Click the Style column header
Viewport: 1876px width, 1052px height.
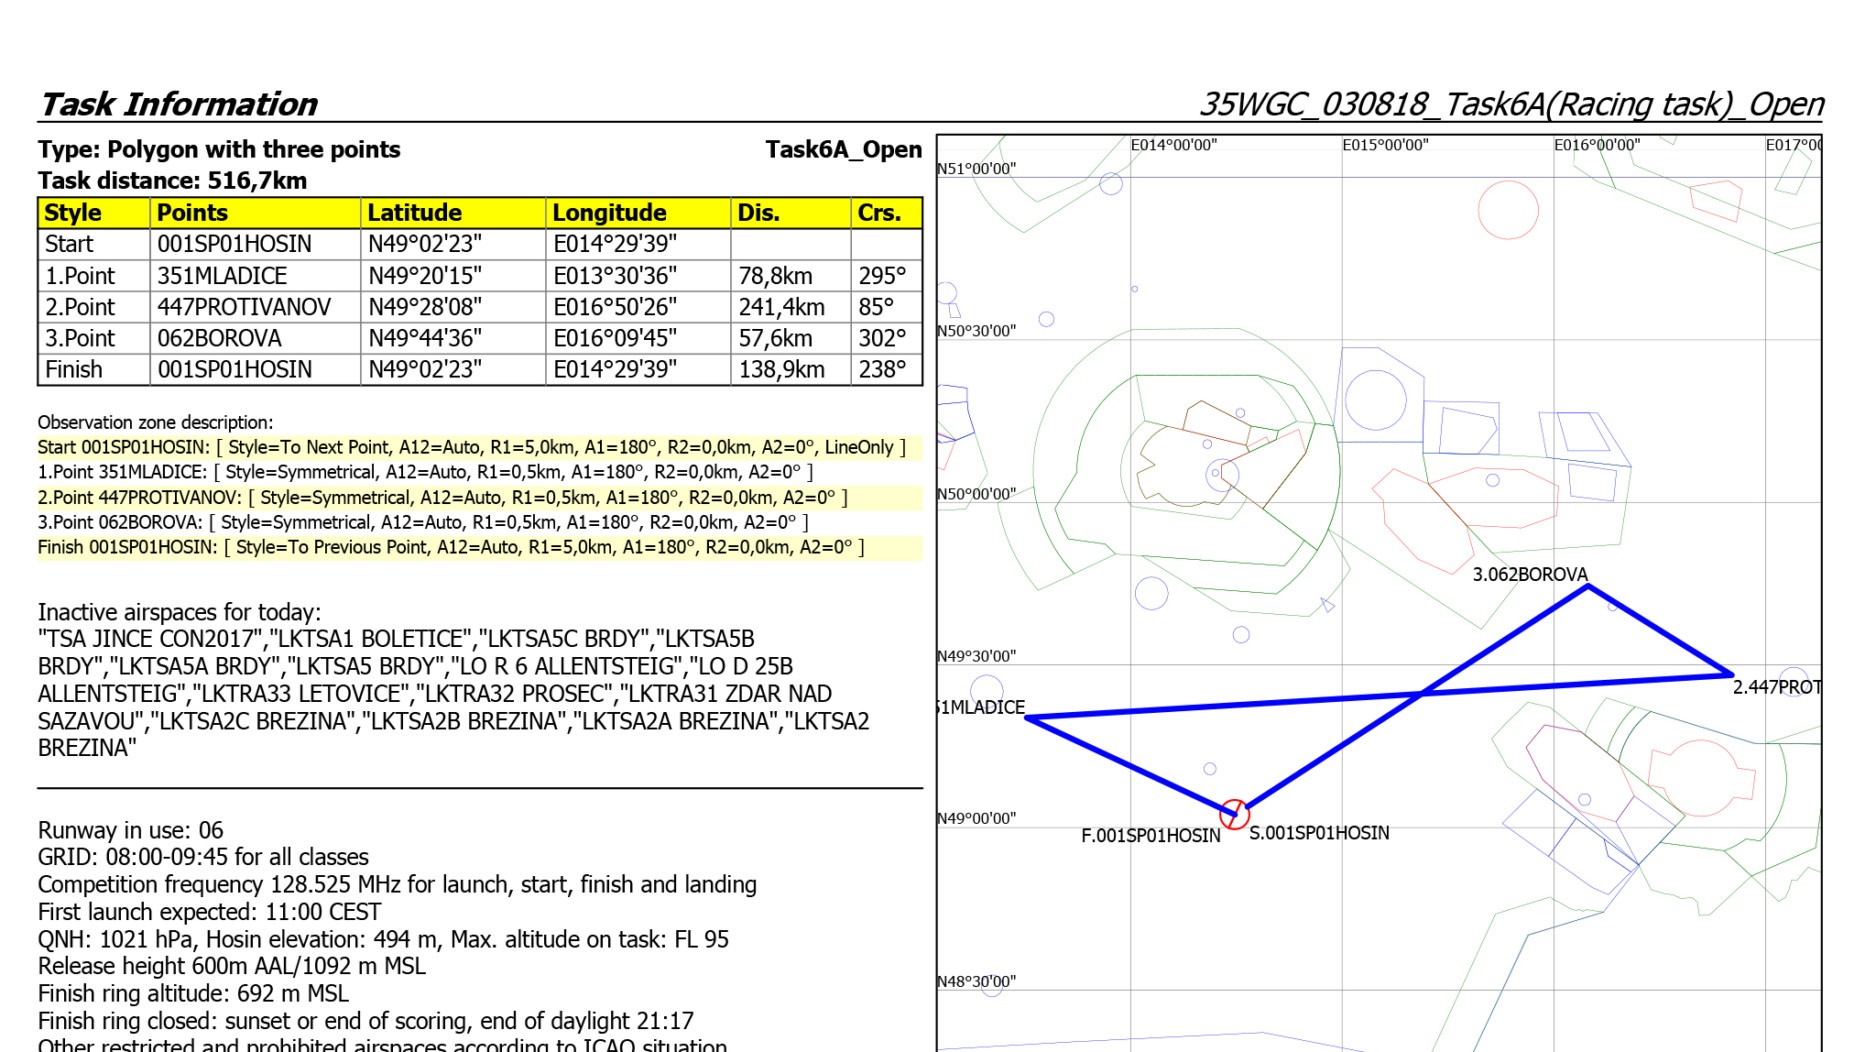(73, 213)
